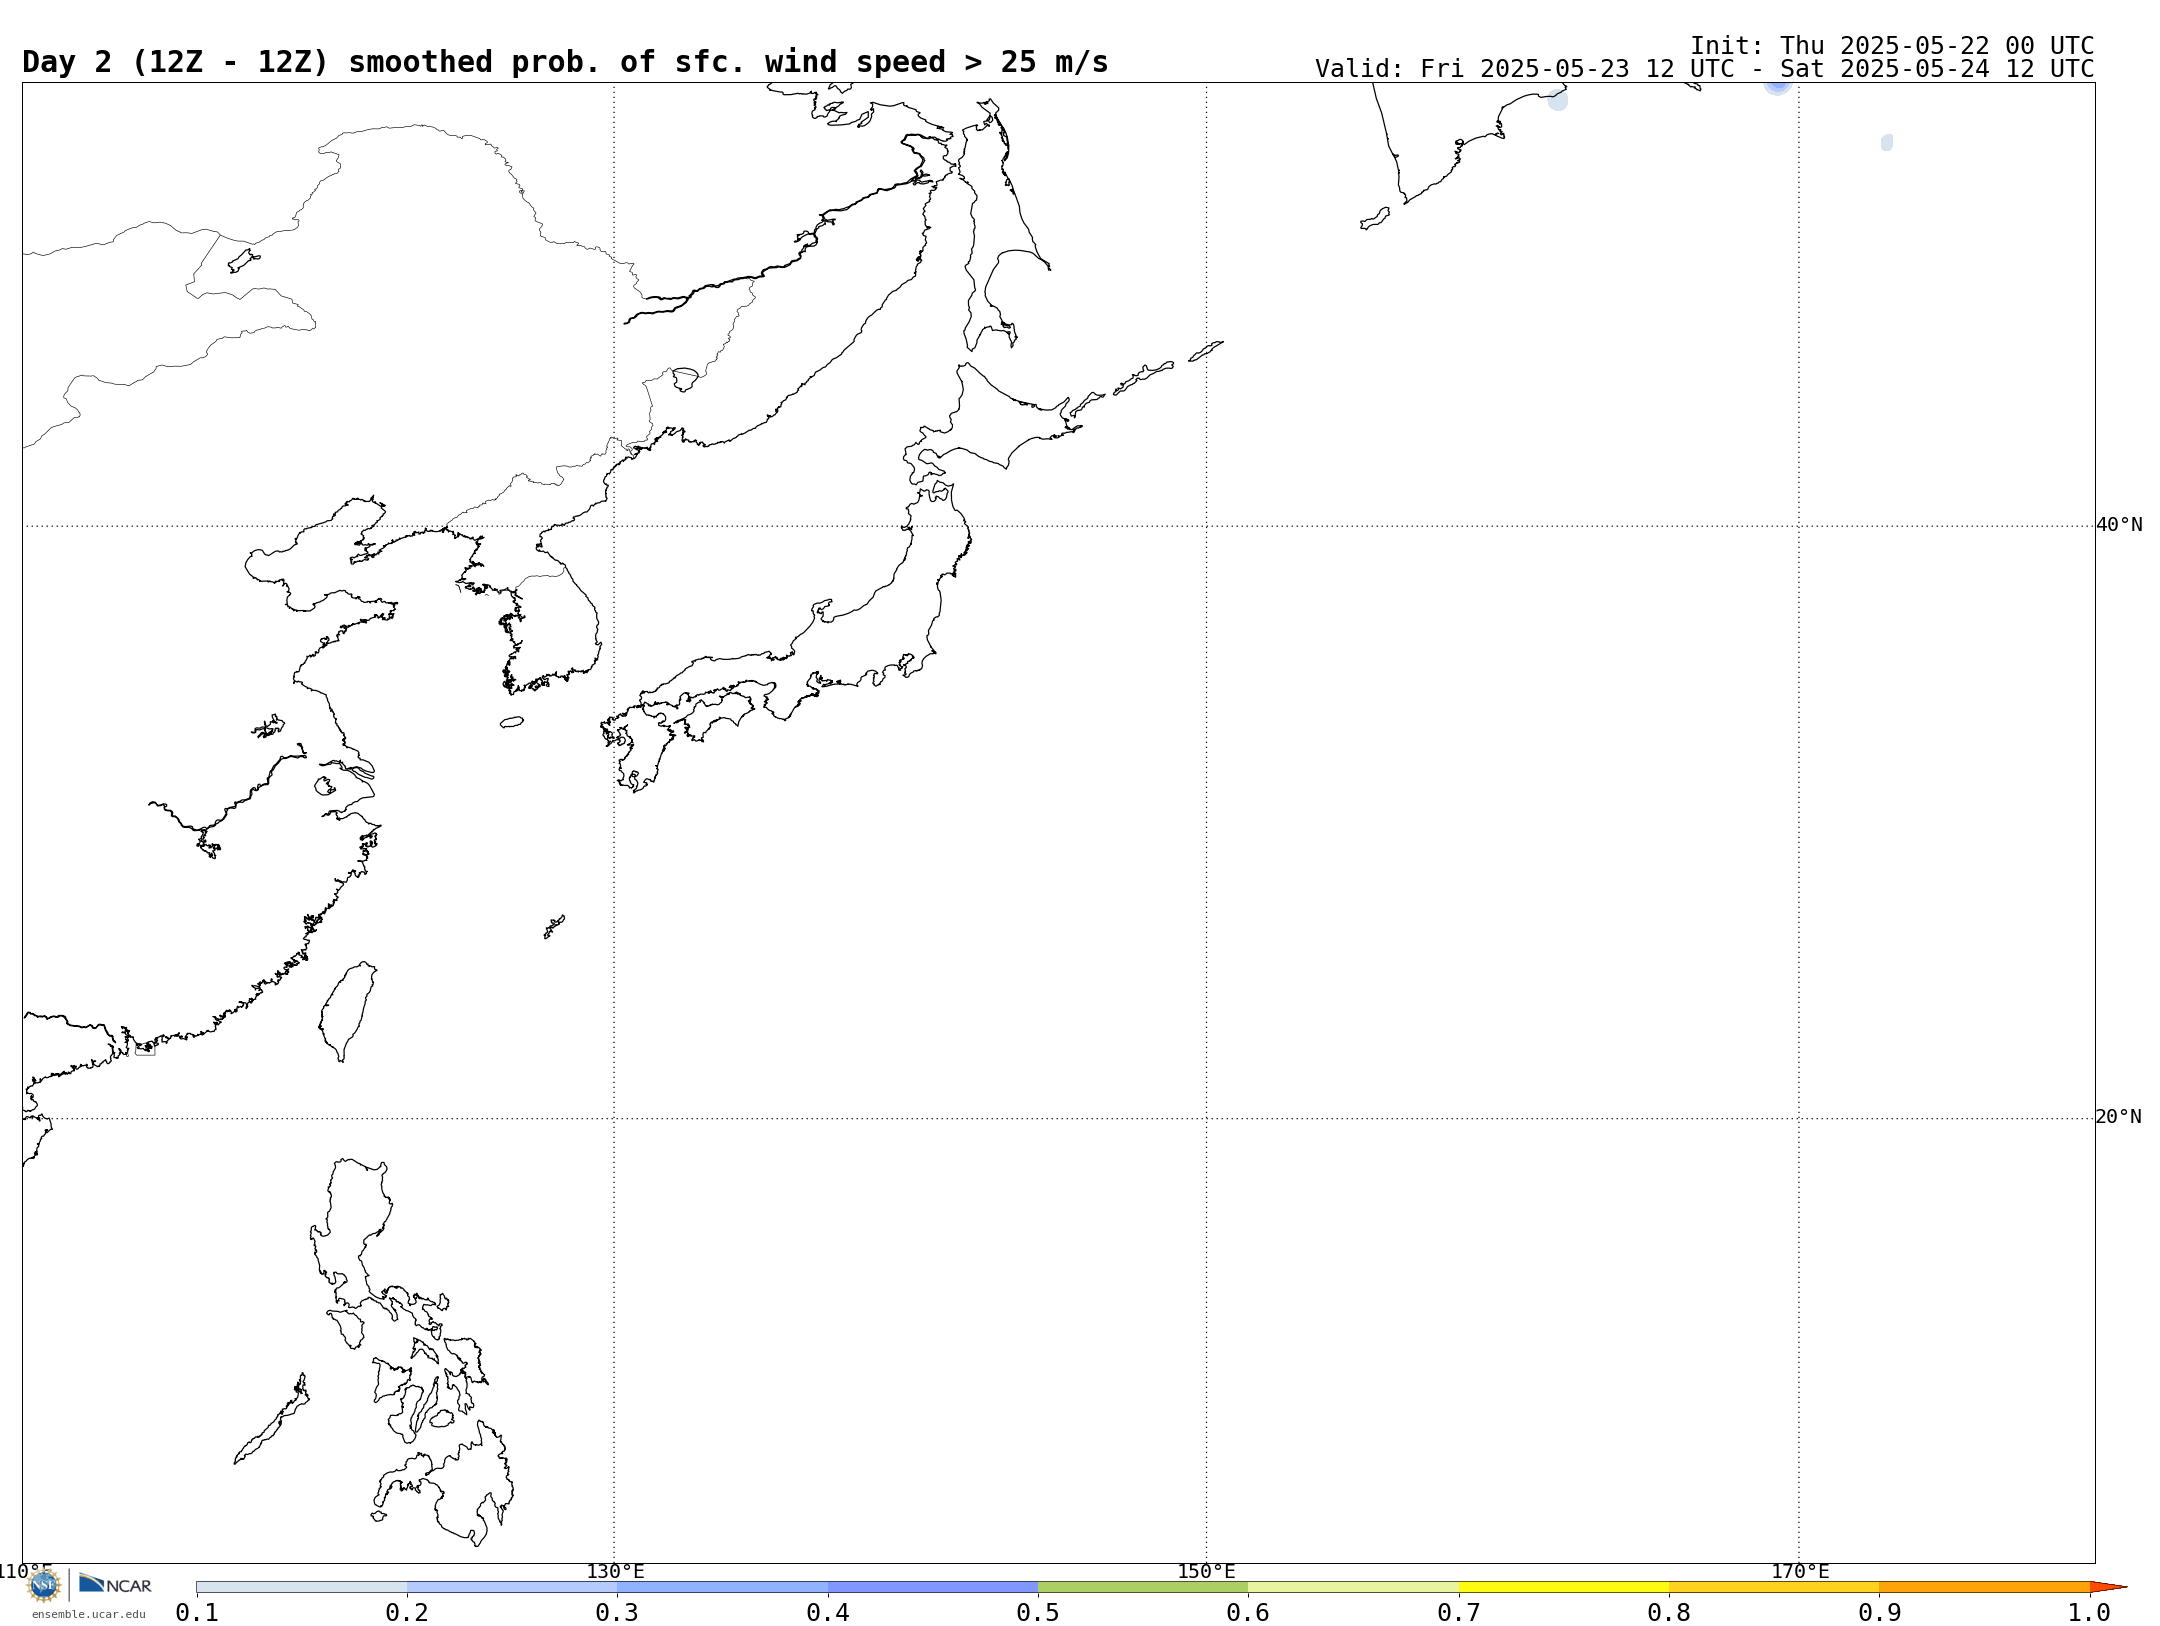
Task: Click the 20°N latitude label
Action: pos(2119,1117)
